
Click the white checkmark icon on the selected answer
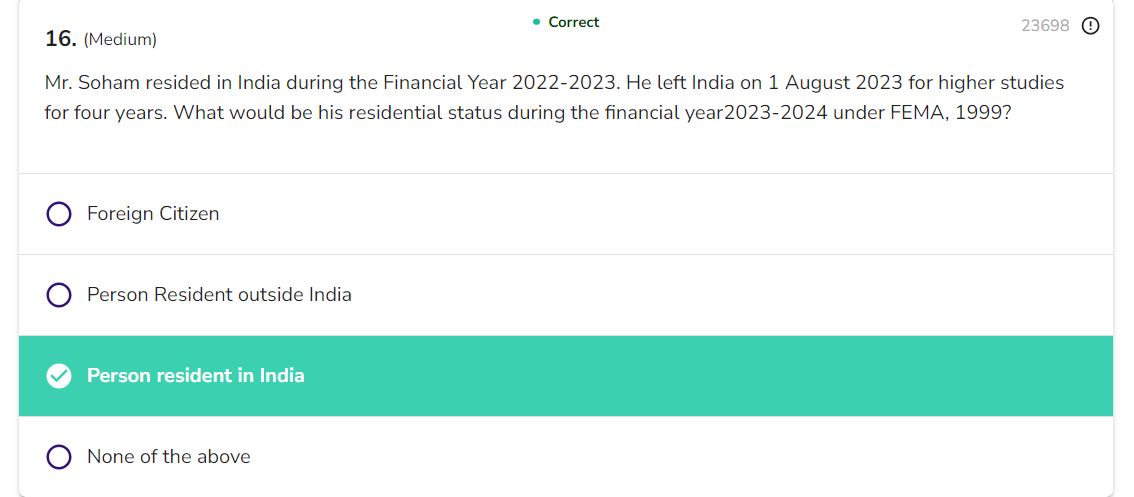click(x=59, y=376)
